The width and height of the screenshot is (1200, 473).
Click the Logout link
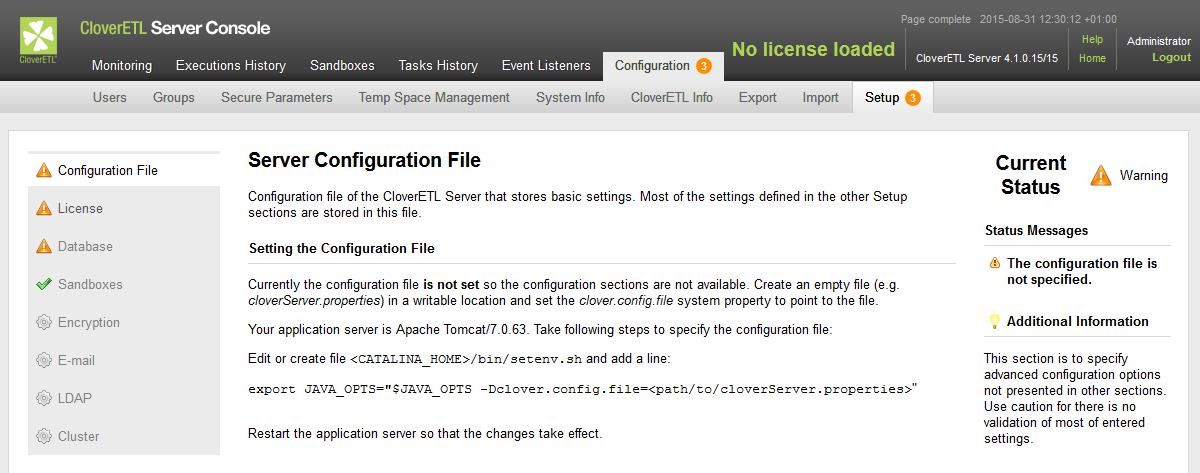click(x=1171, y=57)
